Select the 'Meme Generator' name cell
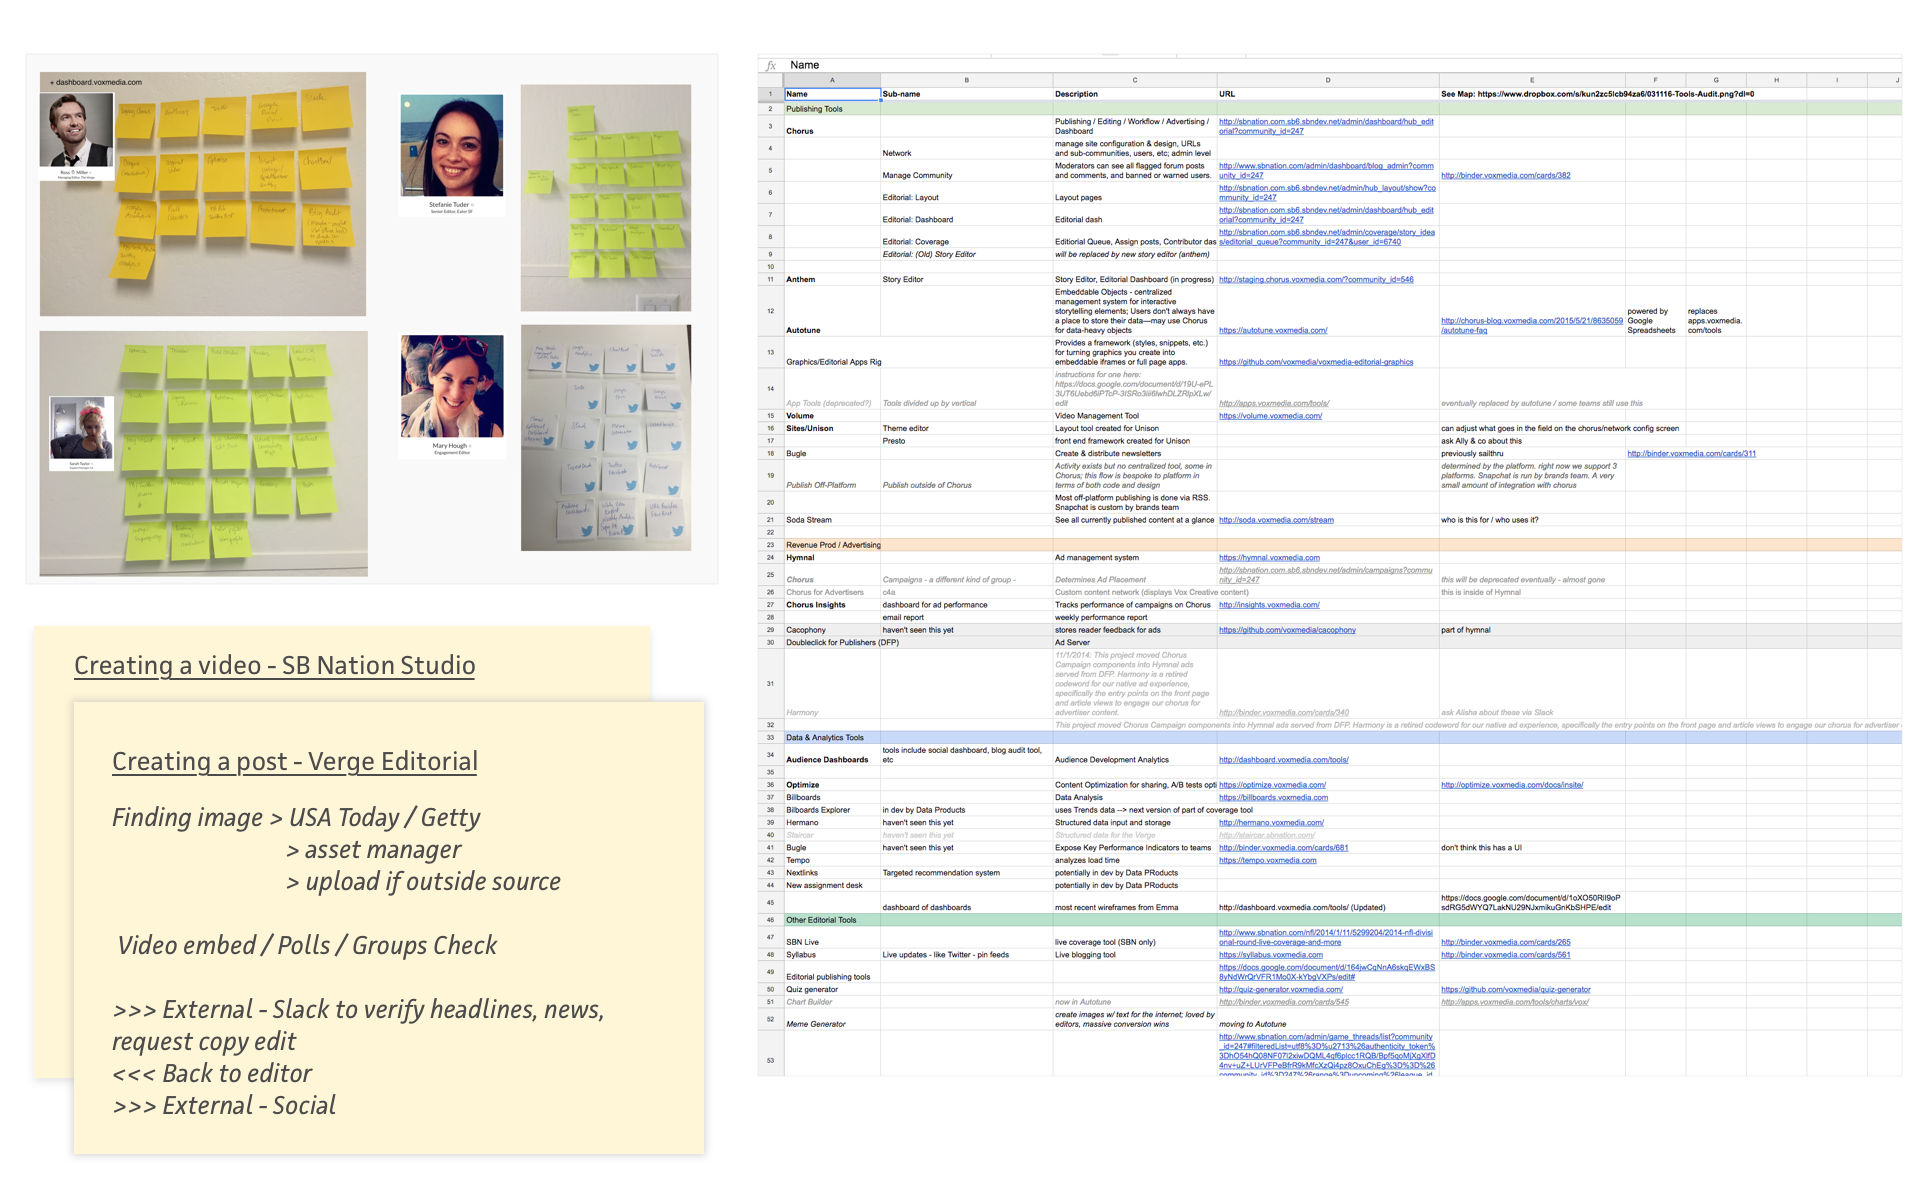Viewport: 1924px width, 1194px height. pos(832,1019)
